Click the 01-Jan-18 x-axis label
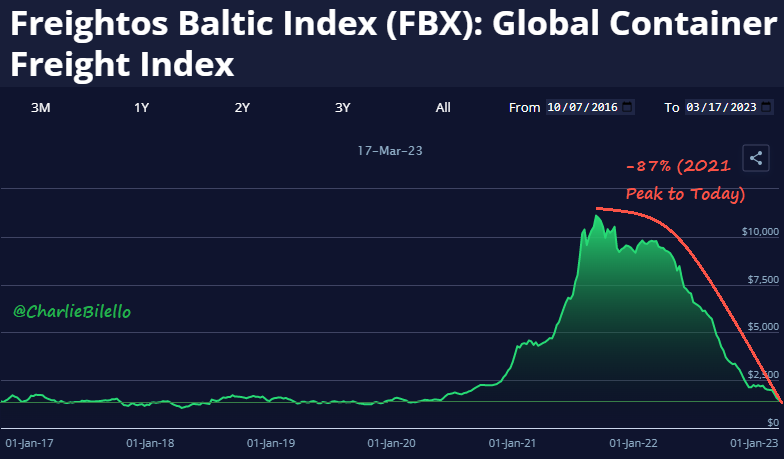 click(150, 443)
